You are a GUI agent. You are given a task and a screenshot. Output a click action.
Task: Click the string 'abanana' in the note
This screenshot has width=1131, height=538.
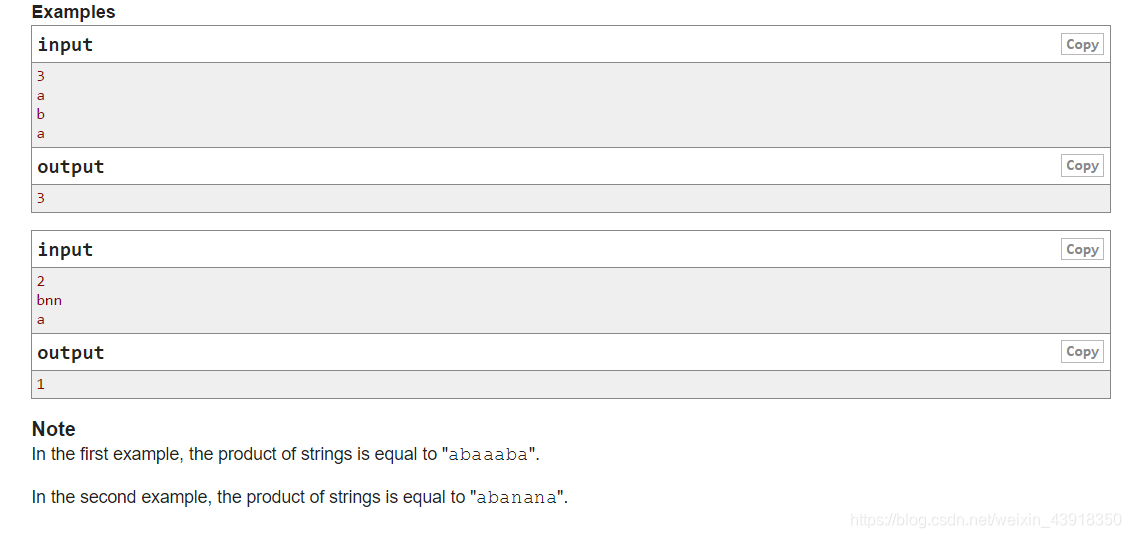[516, 498]
